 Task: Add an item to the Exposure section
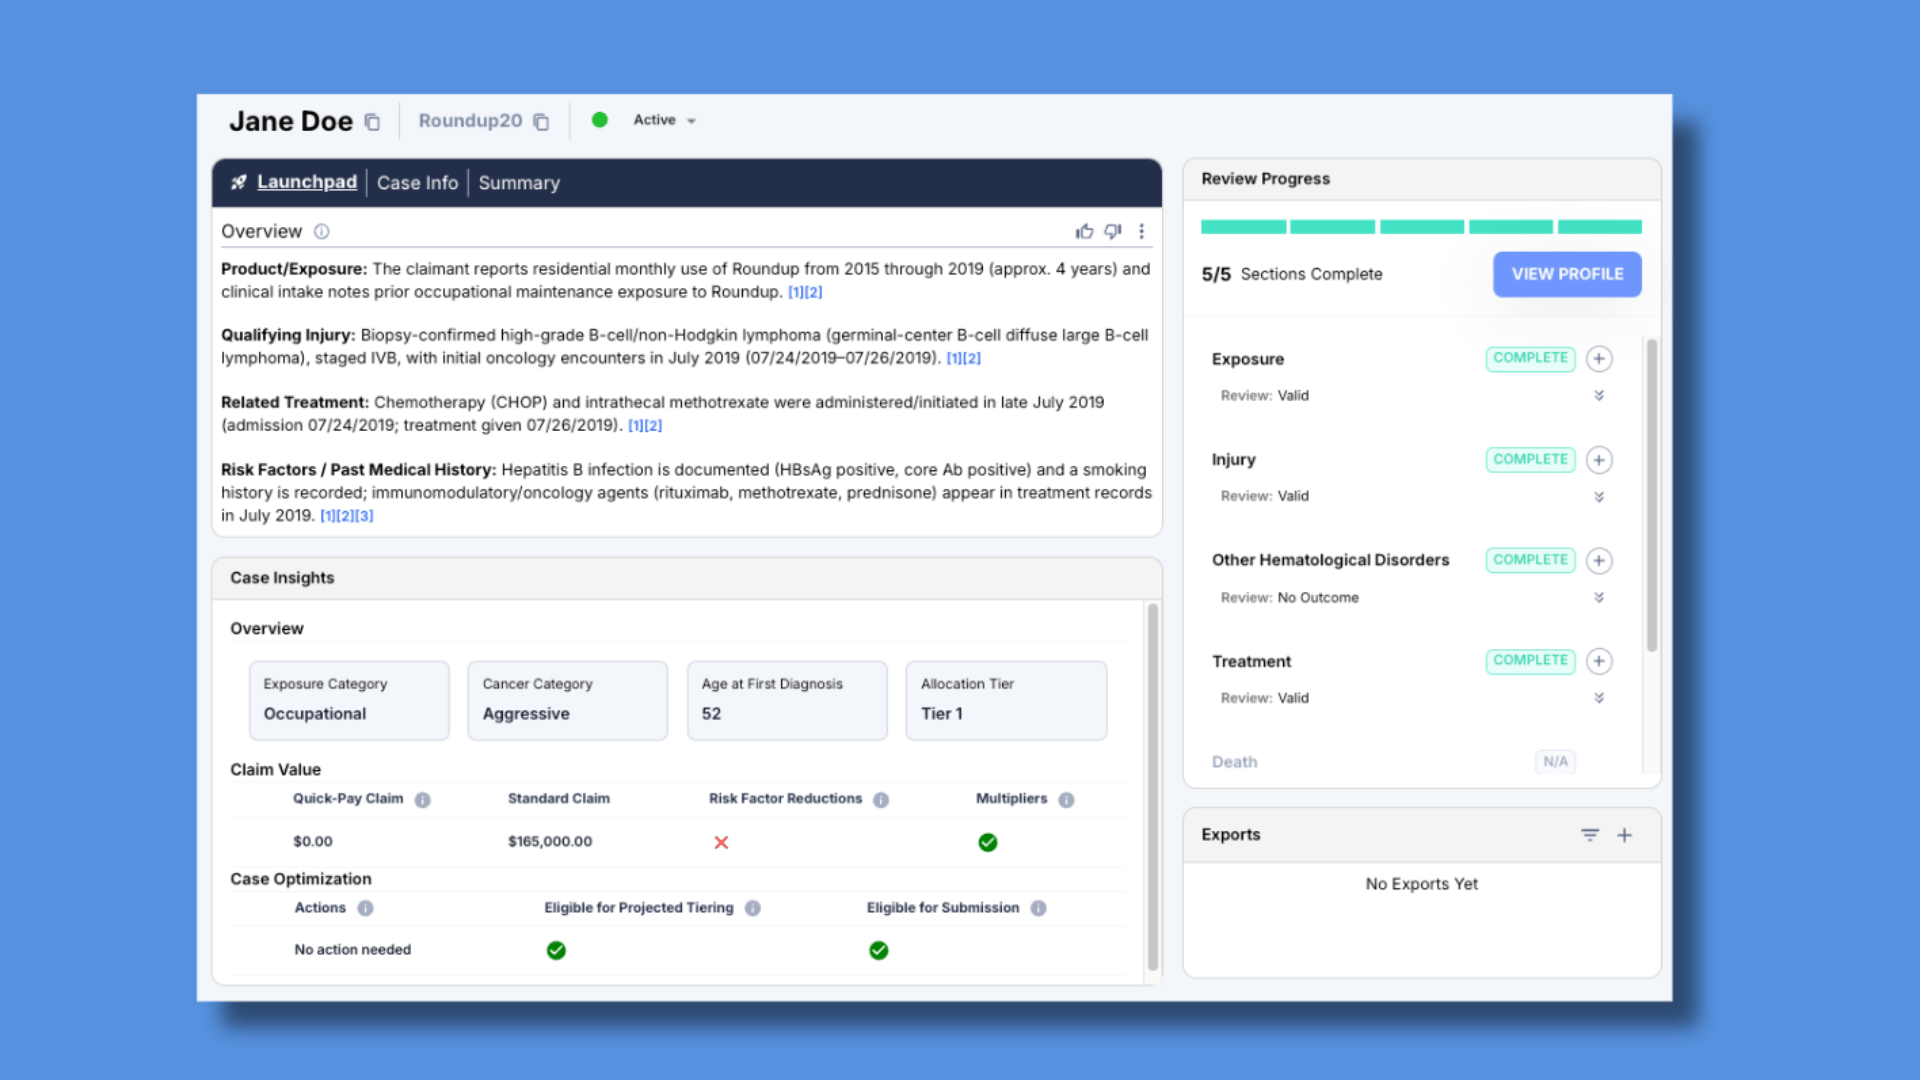[1599, 358]
